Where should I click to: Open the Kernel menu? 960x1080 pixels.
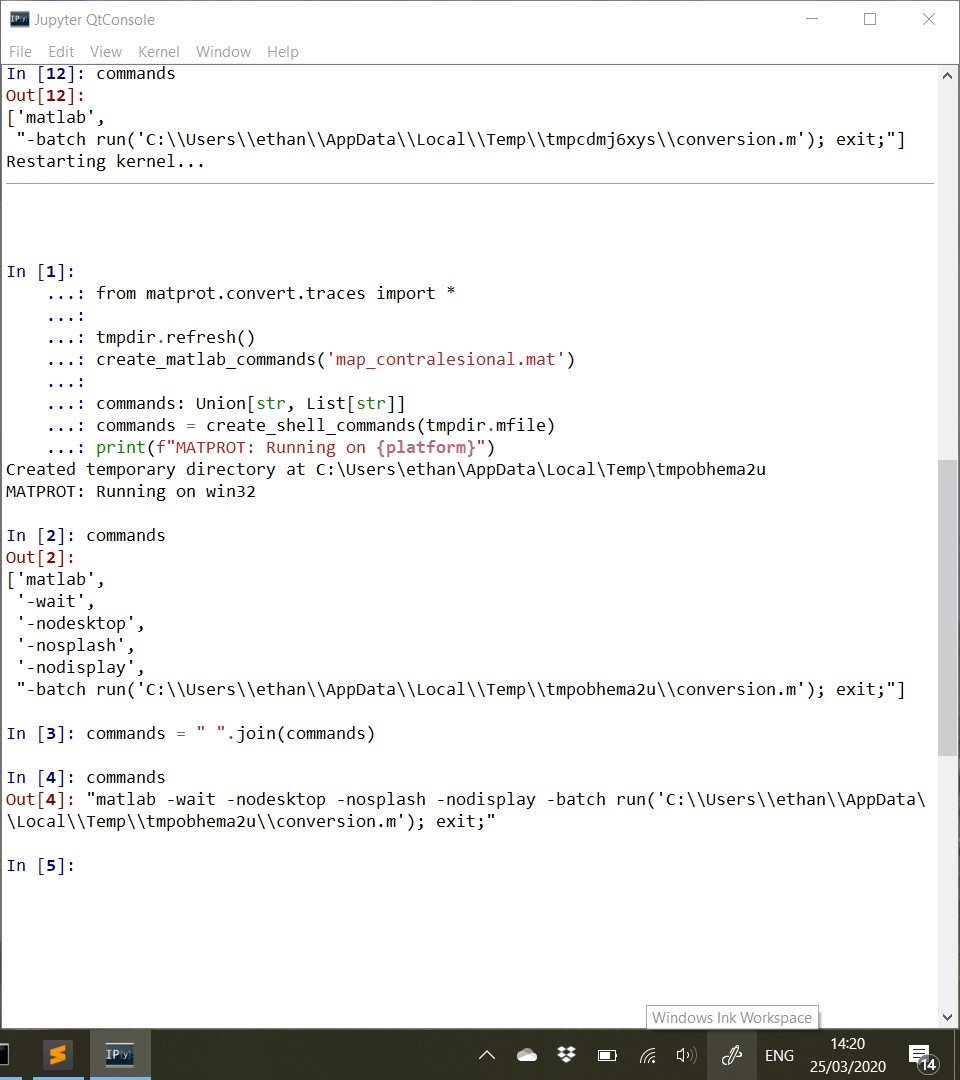point(158,52)
